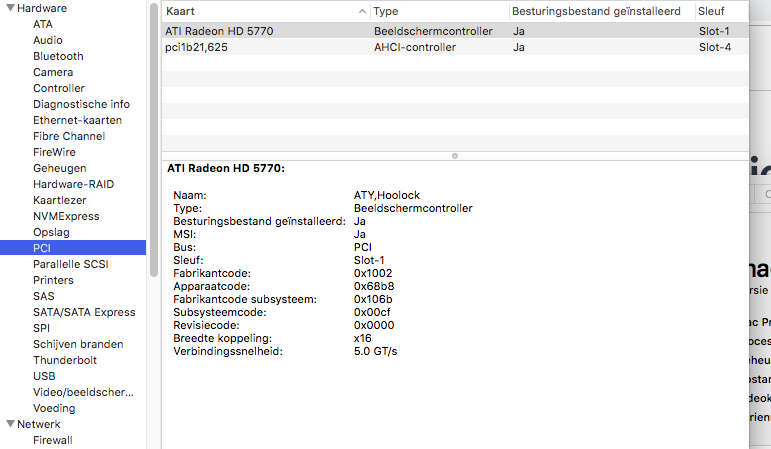Image resolution: width=771 pixels, height=449 pixels.
Task: Click the Verbindingssnelheid label
Action: [x=228, y=351]
